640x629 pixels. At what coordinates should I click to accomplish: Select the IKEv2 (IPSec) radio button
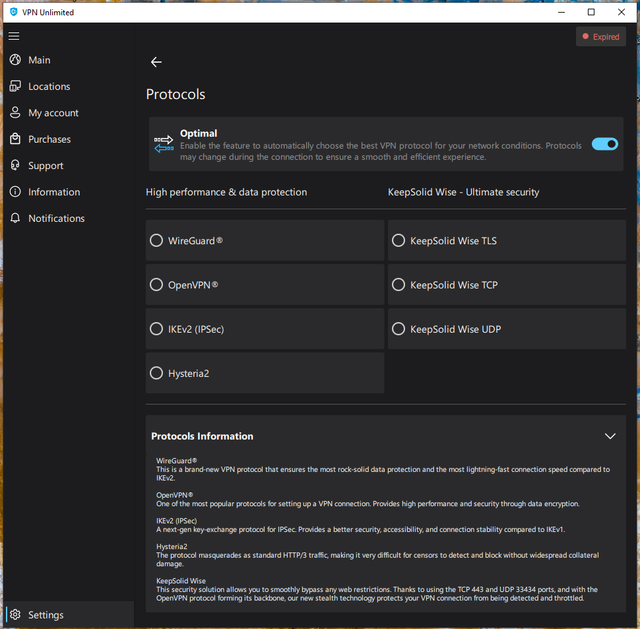156,329
